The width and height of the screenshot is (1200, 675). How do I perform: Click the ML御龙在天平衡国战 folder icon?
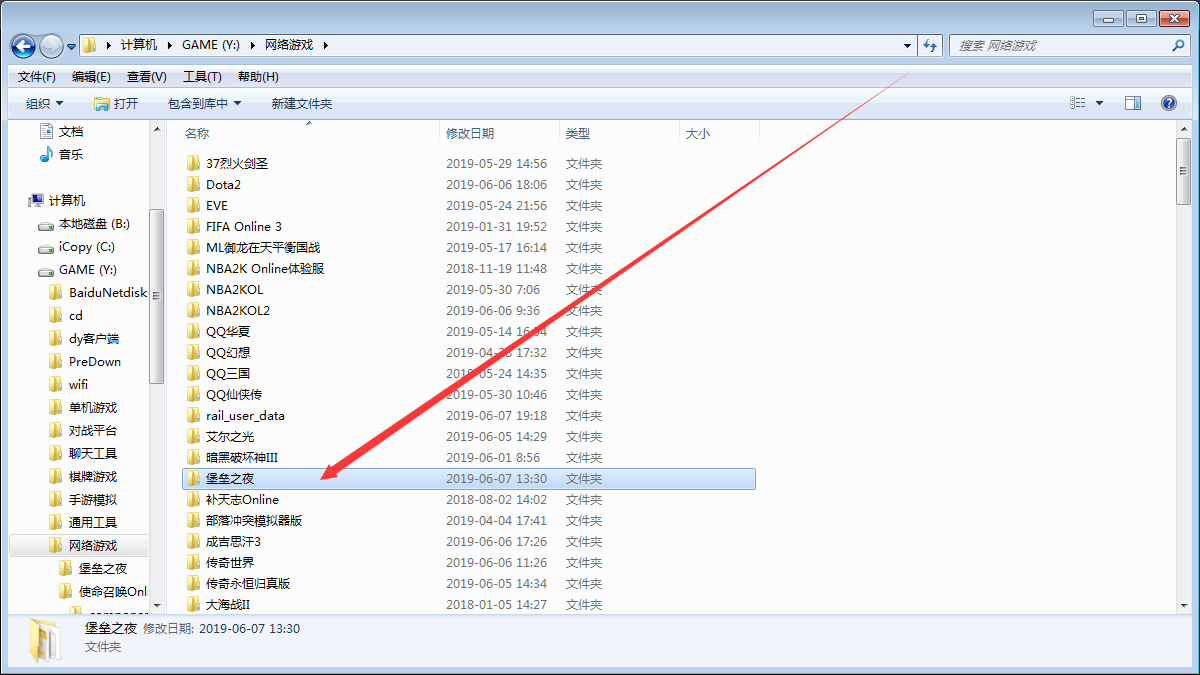point(194,247)
